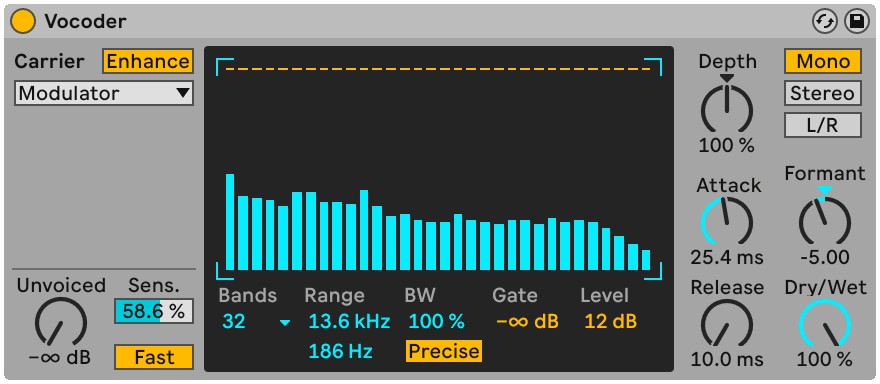Click the Level 12 dB value
Screen dimensions: 880x384
coord(611,322)
